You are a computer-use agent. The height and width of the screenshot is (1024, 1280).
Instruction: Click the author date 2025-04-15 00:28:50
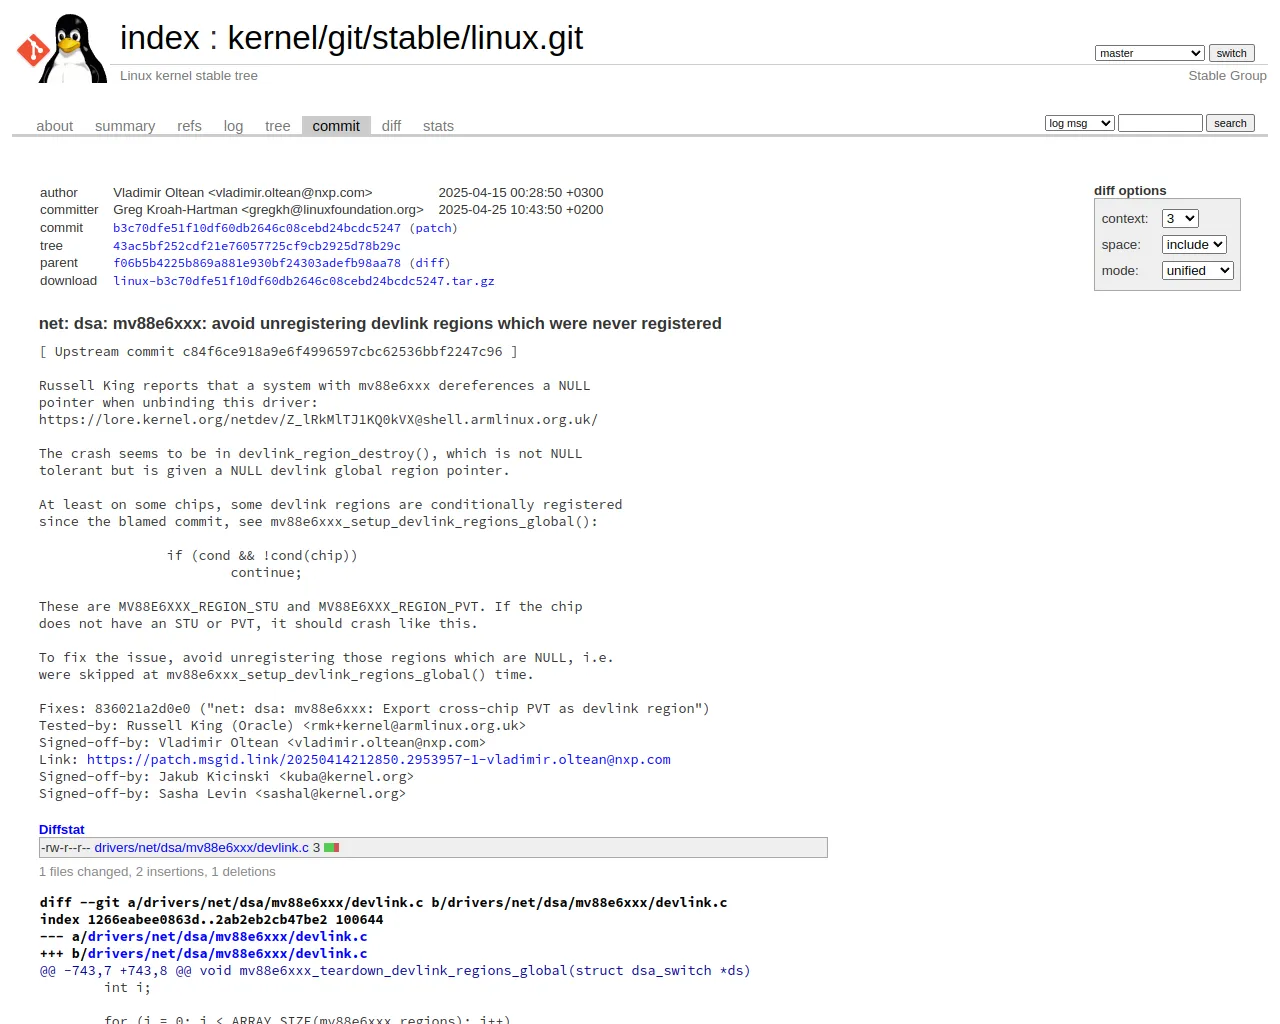521,193
